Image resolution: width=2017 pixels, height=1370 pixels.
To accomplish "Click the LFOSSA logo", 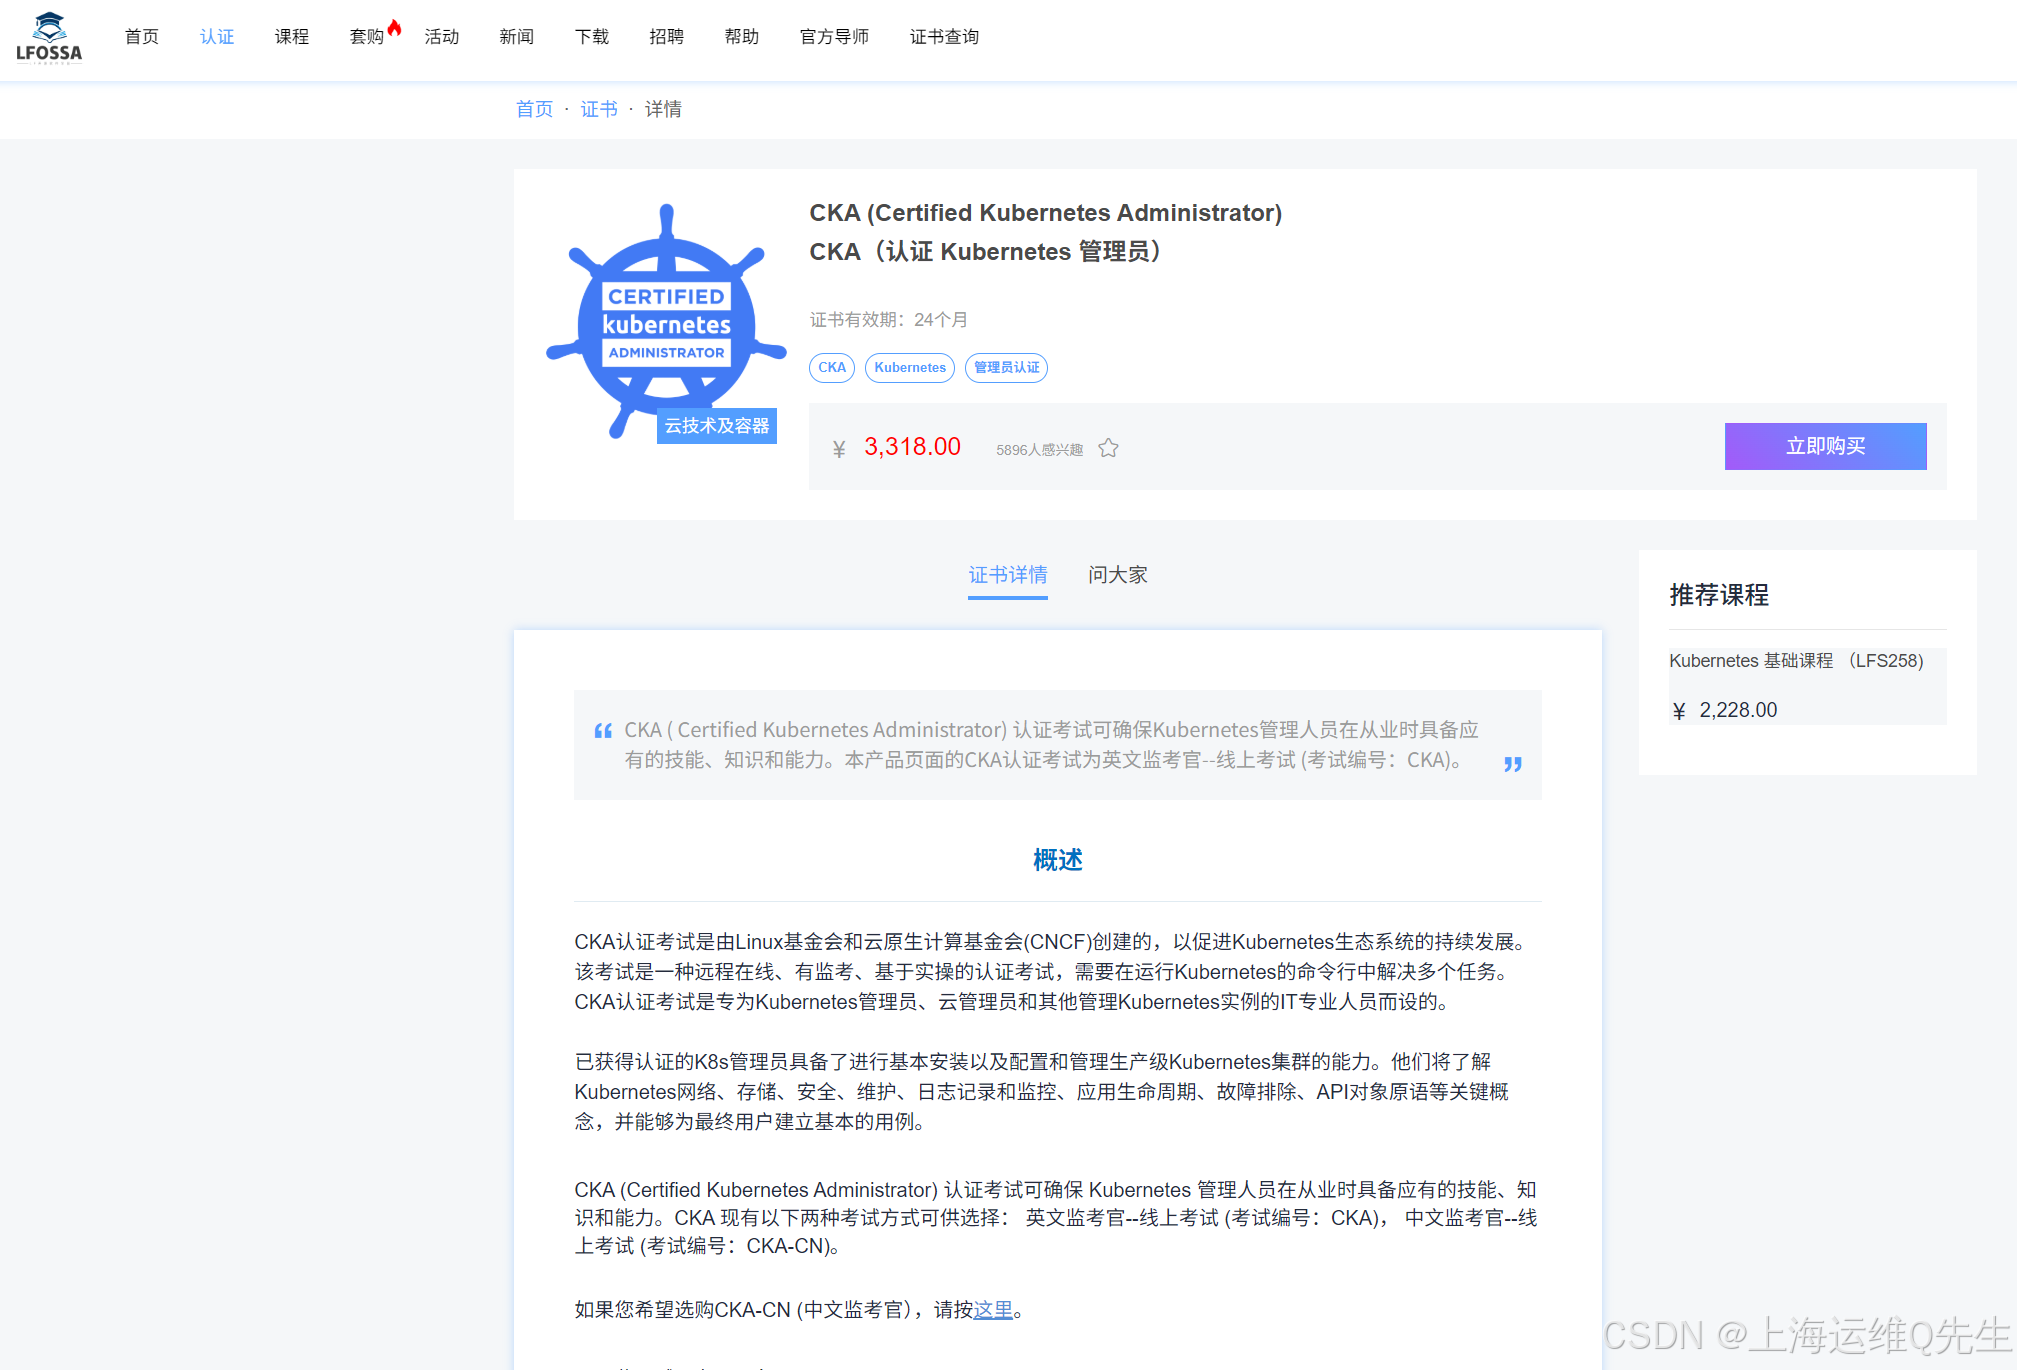I will (x=49, y=38).
